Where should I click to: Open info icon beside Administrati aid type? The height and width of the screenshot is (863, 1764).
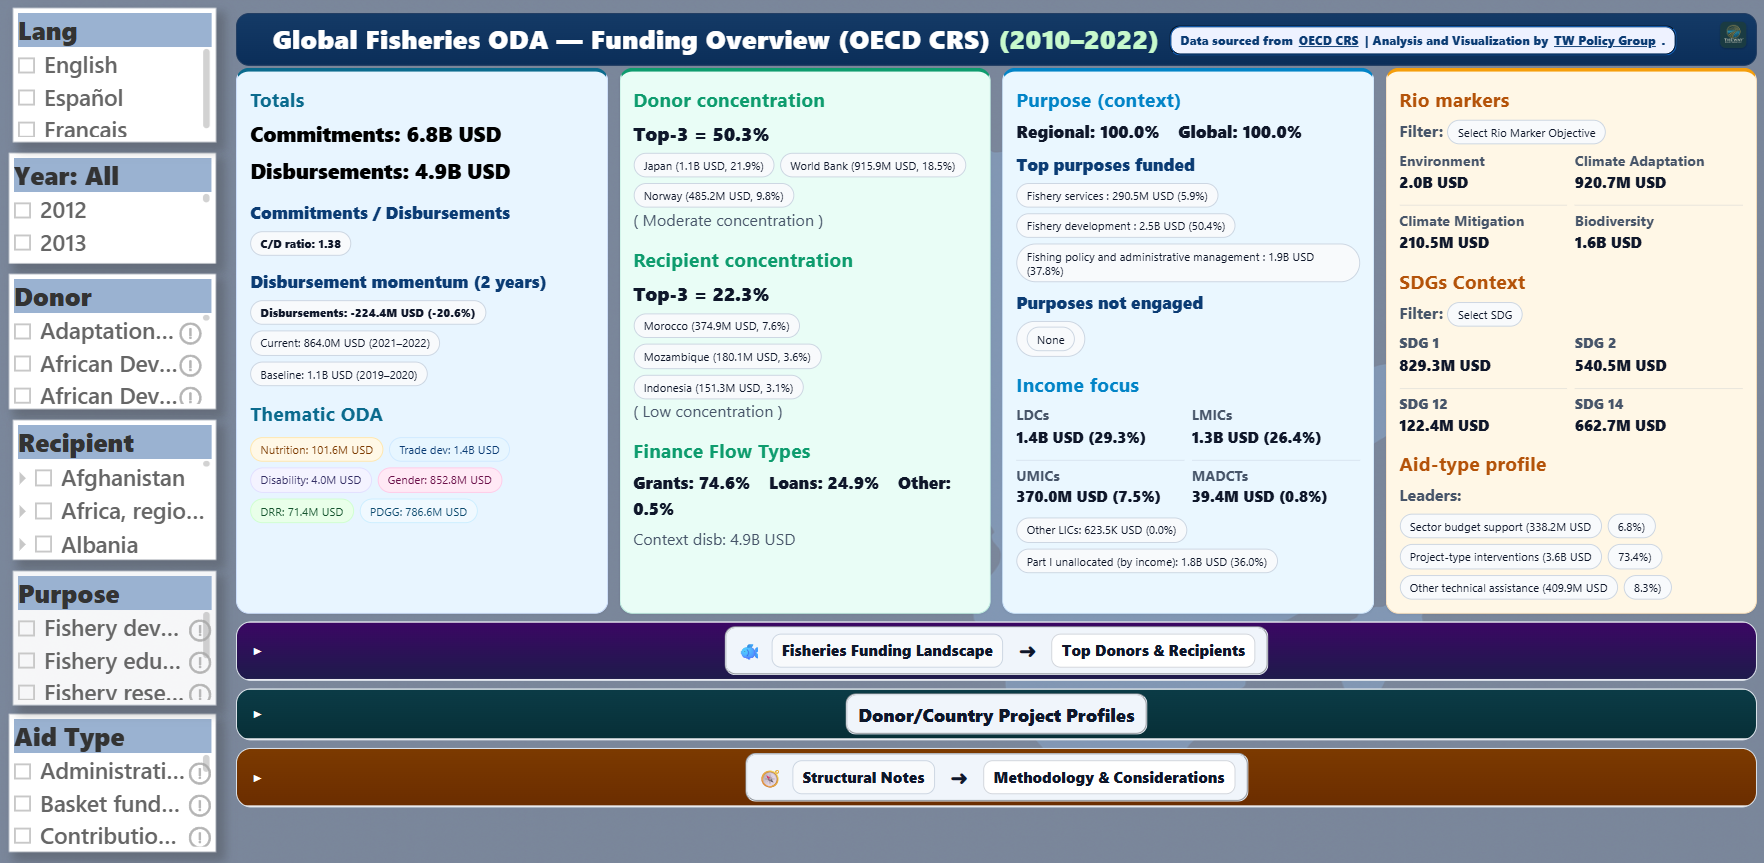(x=200, y=773)
